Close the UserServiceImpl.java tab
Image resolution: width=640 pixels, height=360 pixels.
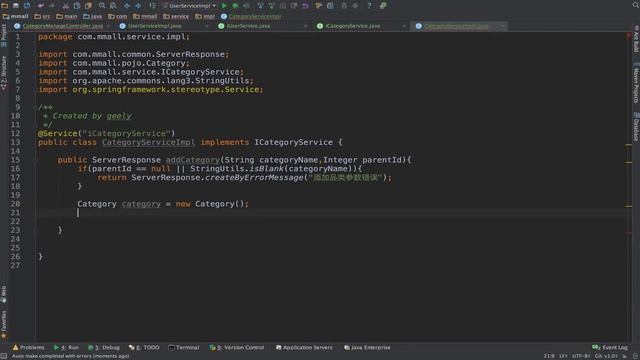pyautogui.click(x=207, y=26)
